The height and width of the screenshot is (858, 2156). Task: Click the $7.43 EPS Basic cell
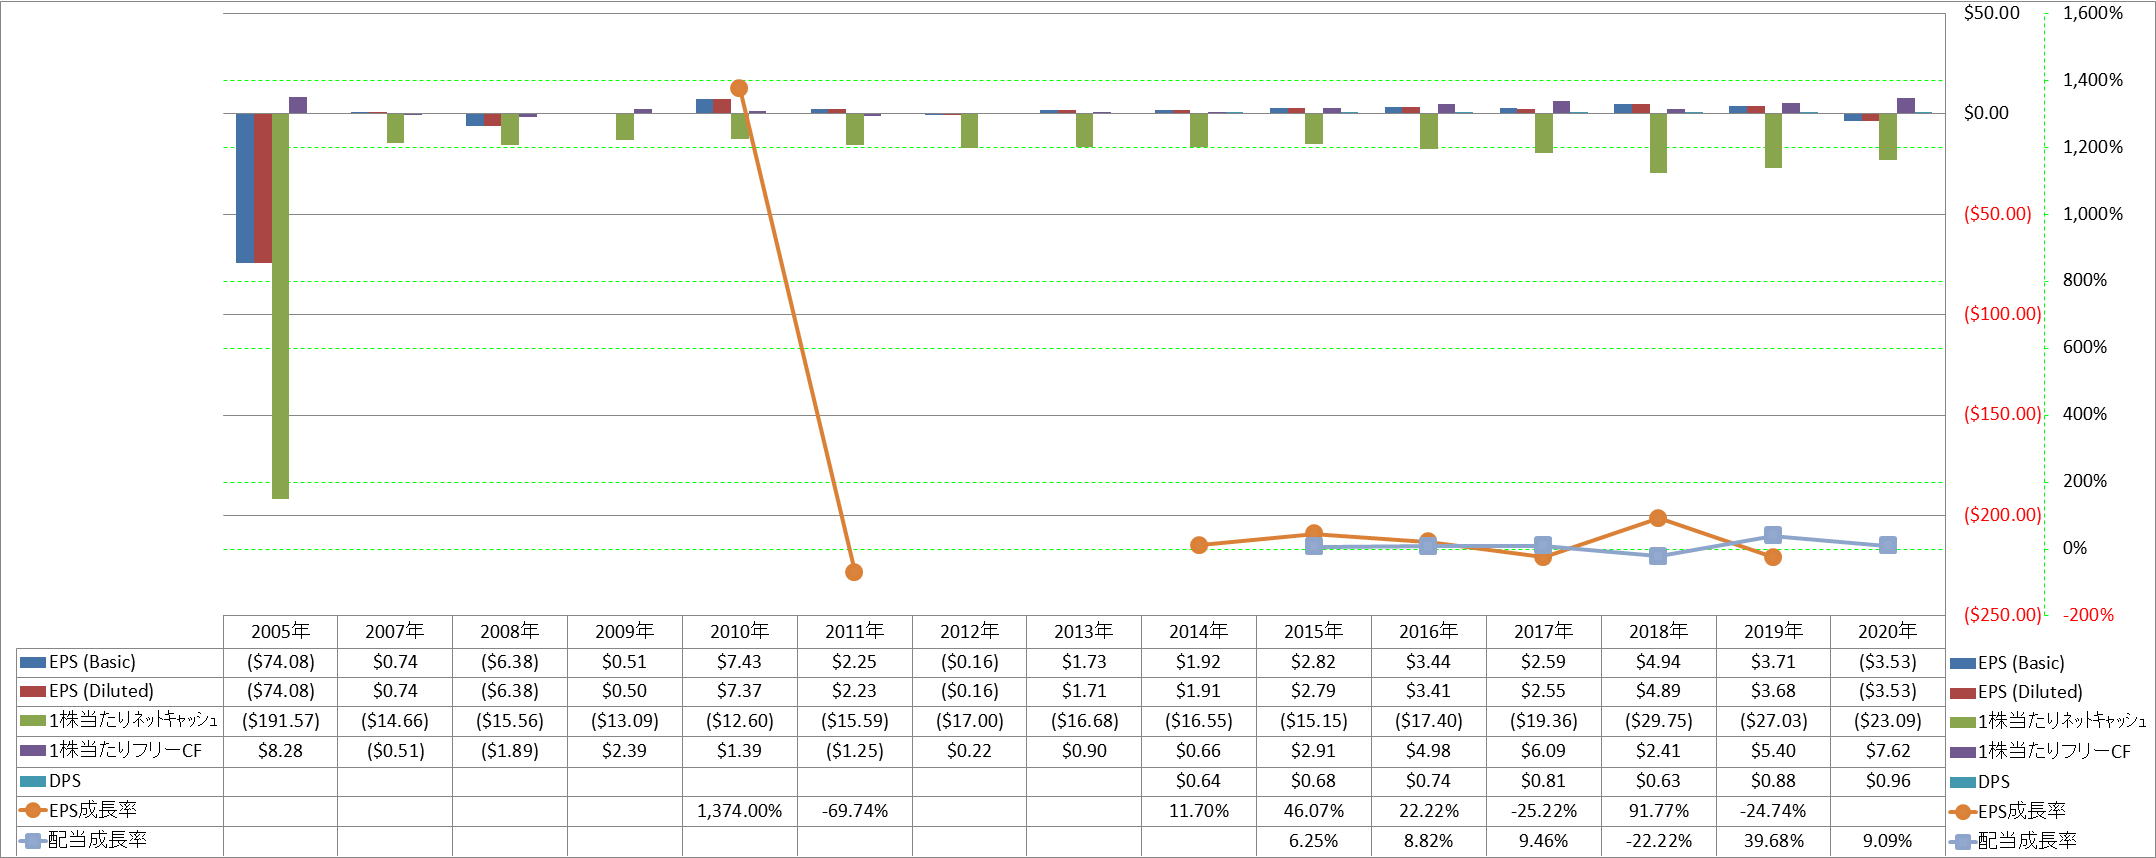[739, 662]
